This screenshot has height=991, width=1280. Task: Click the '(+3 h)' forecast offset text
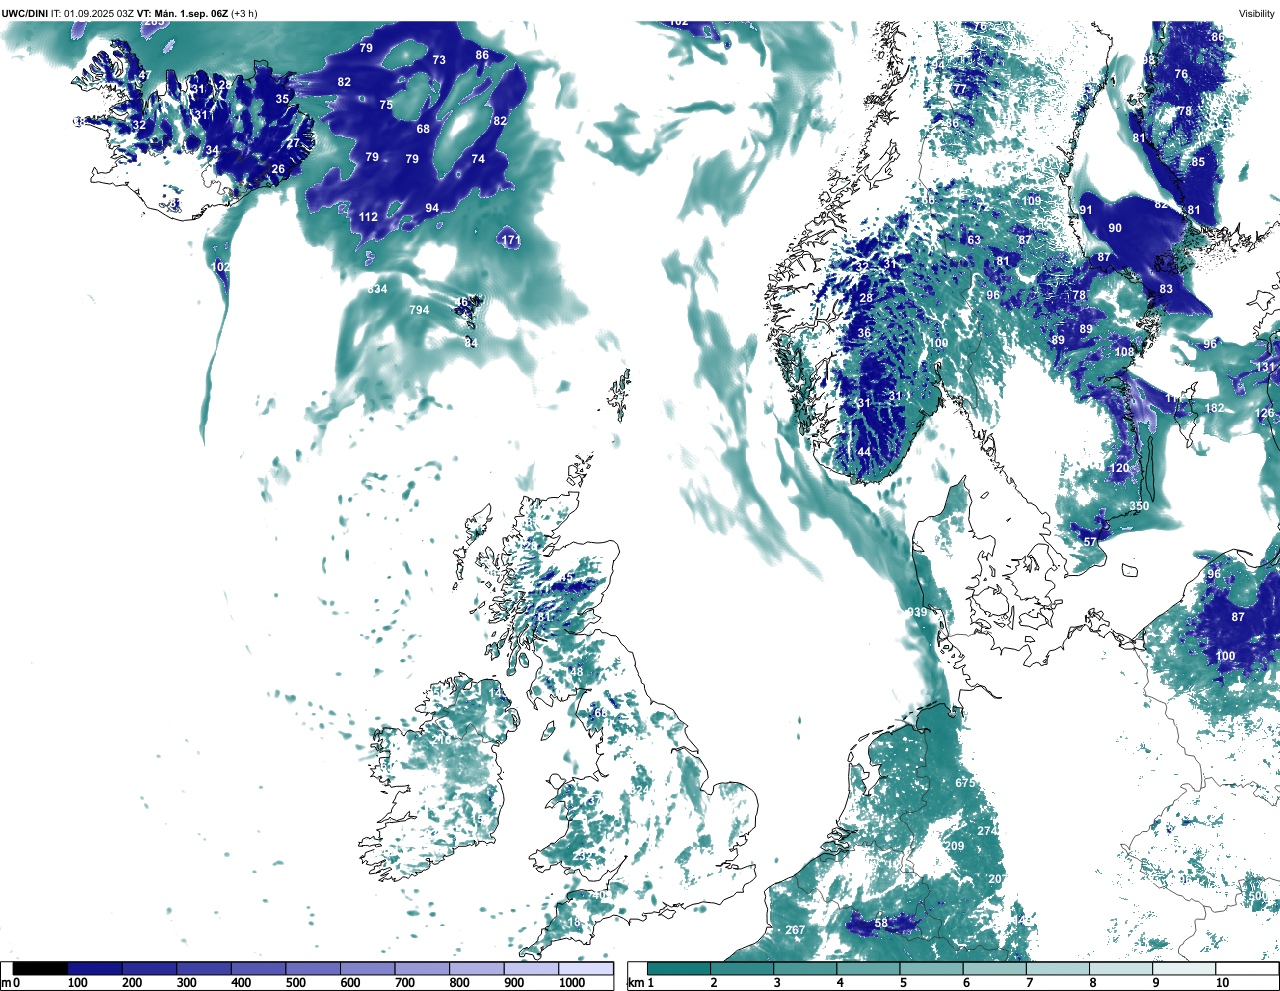pyautogui.click(x=245, y=13)
